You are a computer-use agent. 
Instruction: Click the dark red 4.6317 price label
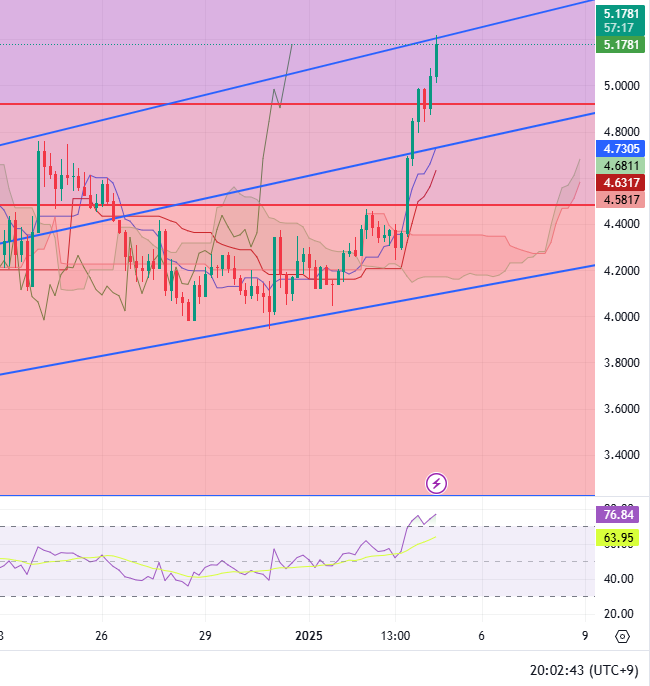tap(620, 182)
